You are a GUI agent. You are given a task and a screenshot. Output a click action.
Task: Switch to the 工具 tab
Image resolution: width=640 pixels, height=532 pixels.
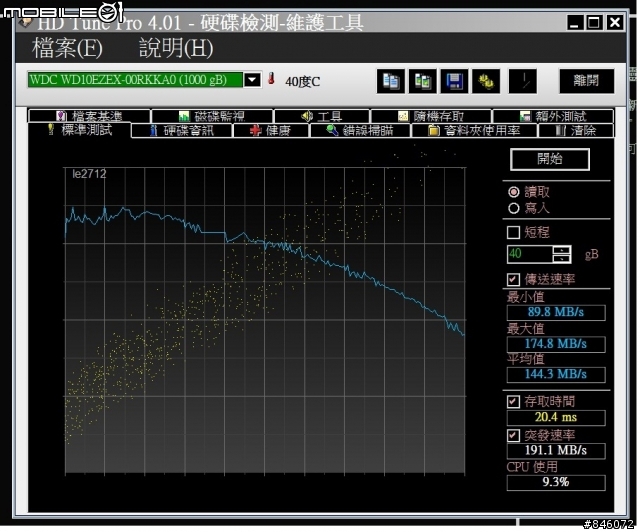pos(322,116)
